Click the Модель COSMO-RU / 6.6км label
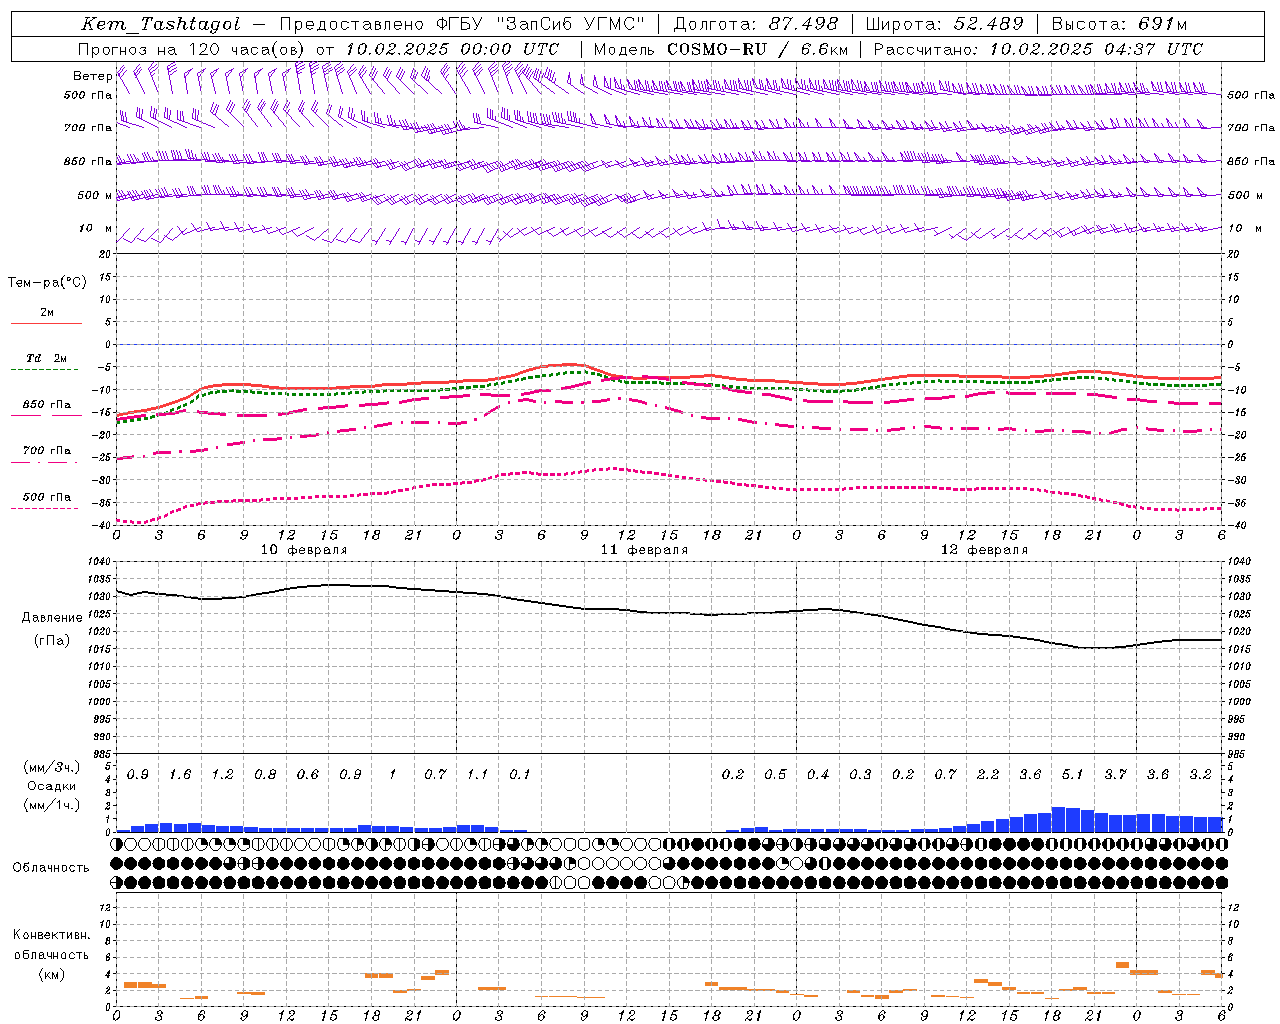Viewport: 1280px width, 1024px height. [721, 49]
